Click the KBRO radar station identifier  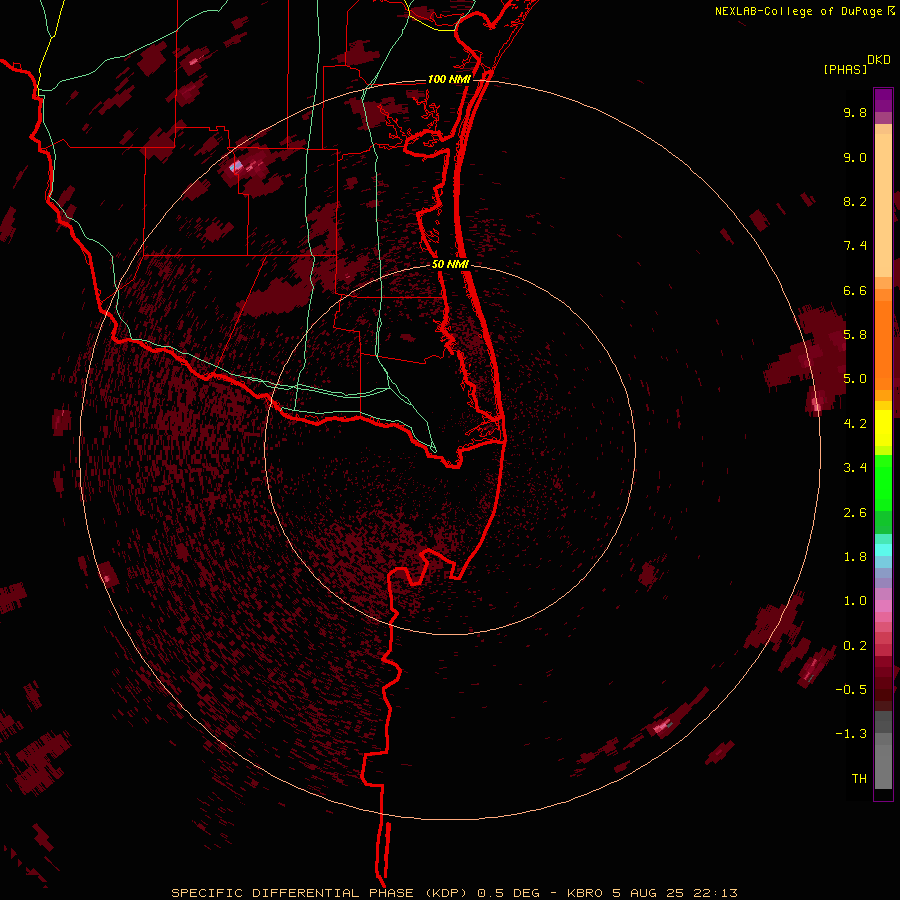(x=585, y=893)
